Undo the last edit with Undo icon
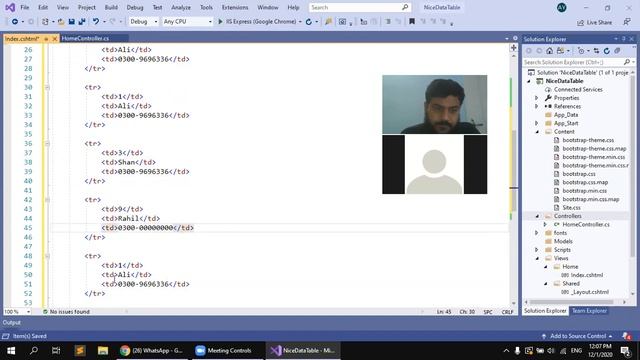Image resolution: width=640 pixels, height=360 pixels. pyautogui.click(x=96, y=22)
